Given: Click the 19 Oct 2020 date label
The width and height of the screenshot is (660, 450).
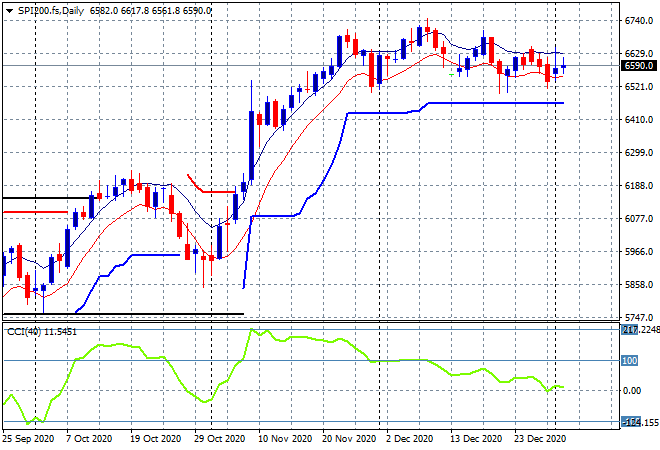Looking at the screenshot, I should tap(155, 439).
